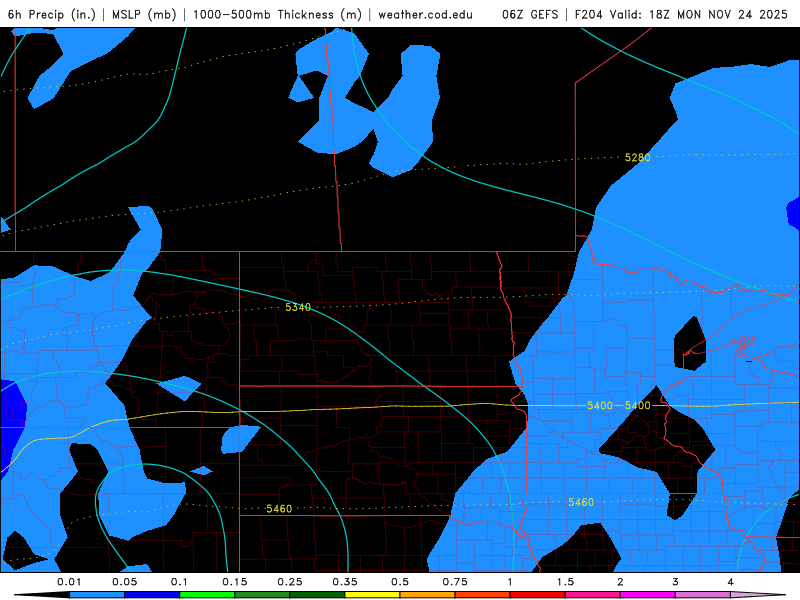Click the bright green 0.1 legend color segment
This screenshot has height=600, width=800.
207,595
